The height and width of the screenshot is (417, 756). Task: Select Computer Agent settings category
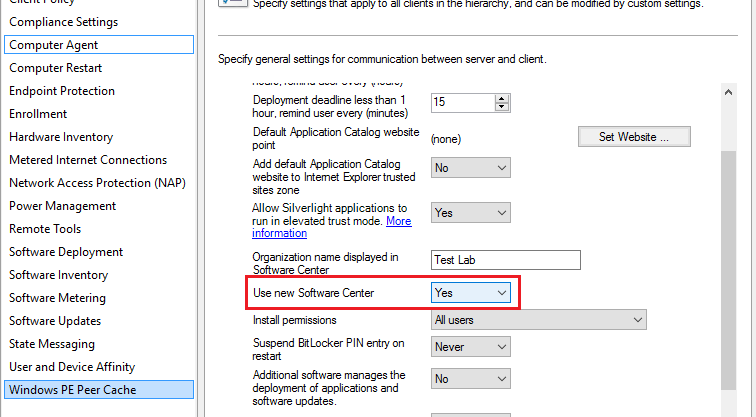[99, 44]
